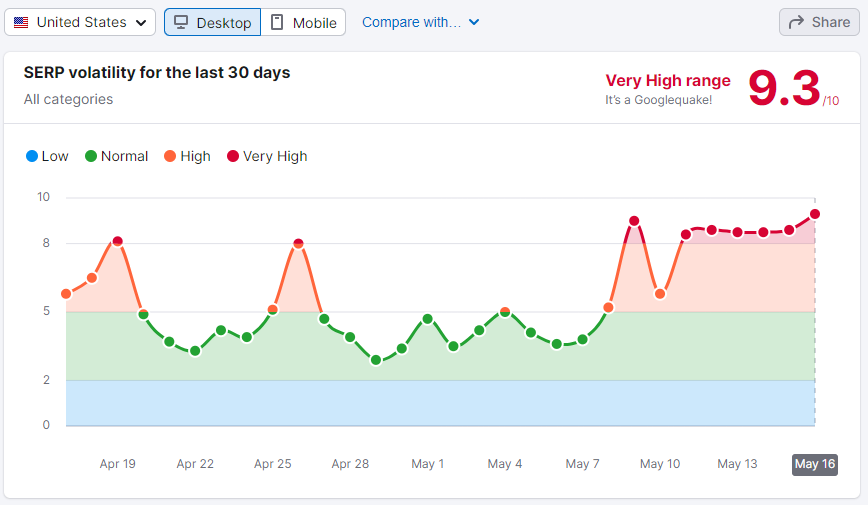Click the May 7 axis label
This screenshot has width=868, height=505.
pyautogui.click(x=582, y=464)
